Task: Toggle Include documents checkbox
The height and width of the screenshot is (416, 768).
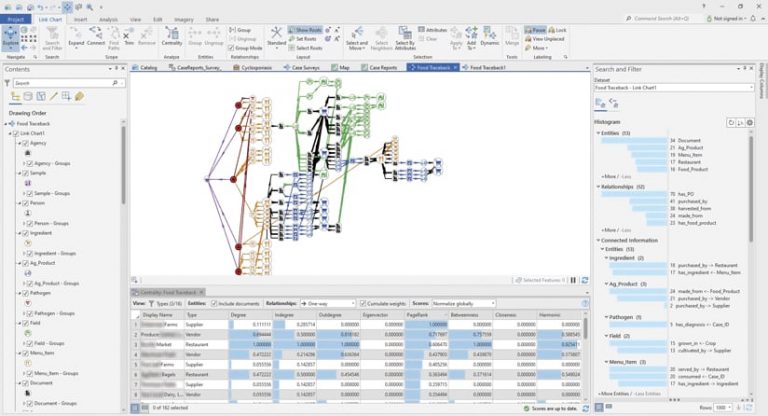Action: (x=214, y=304)
